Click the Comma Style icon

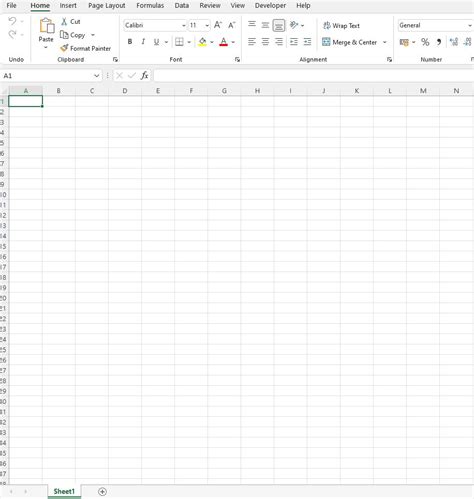click(x=439, y=42)
